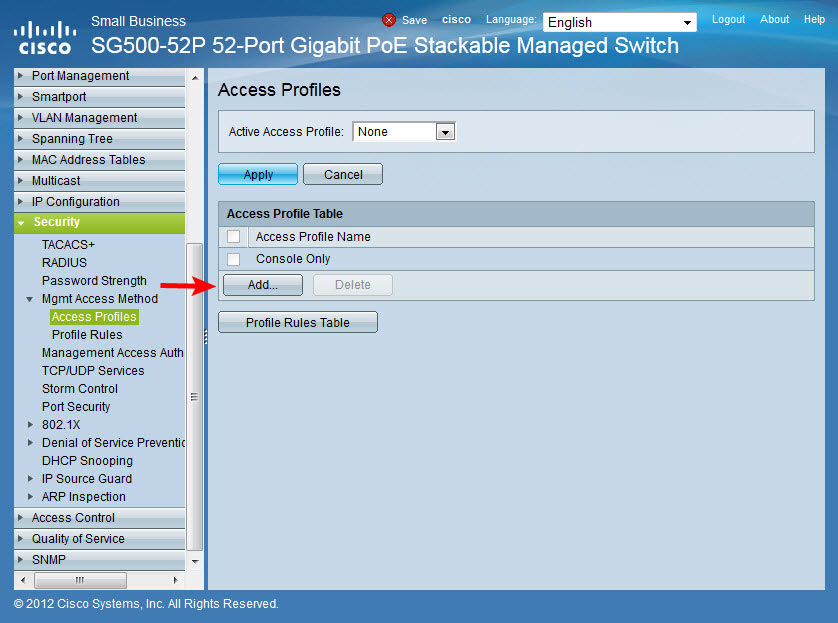Expand the Quality of Service menu

pos(99,539)
